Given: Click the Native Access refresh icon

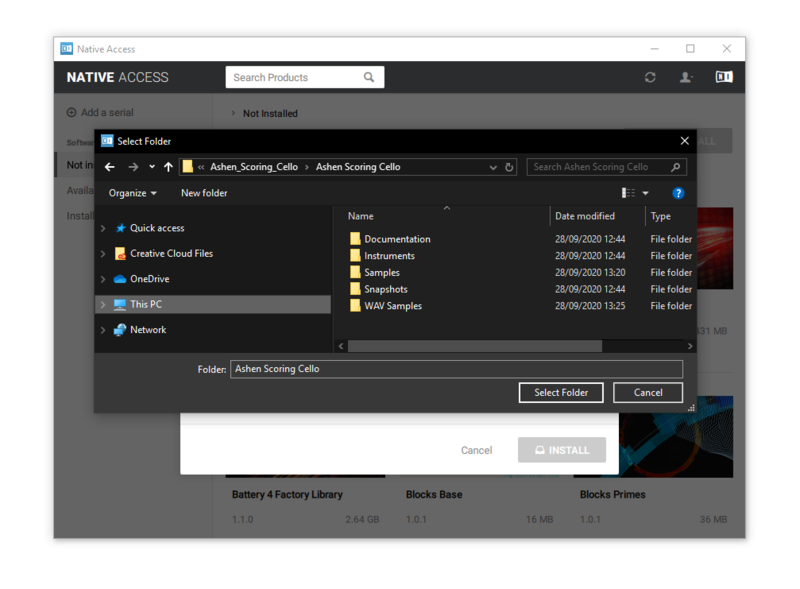Looking at the screenshot, I should [x=649, y=77].
